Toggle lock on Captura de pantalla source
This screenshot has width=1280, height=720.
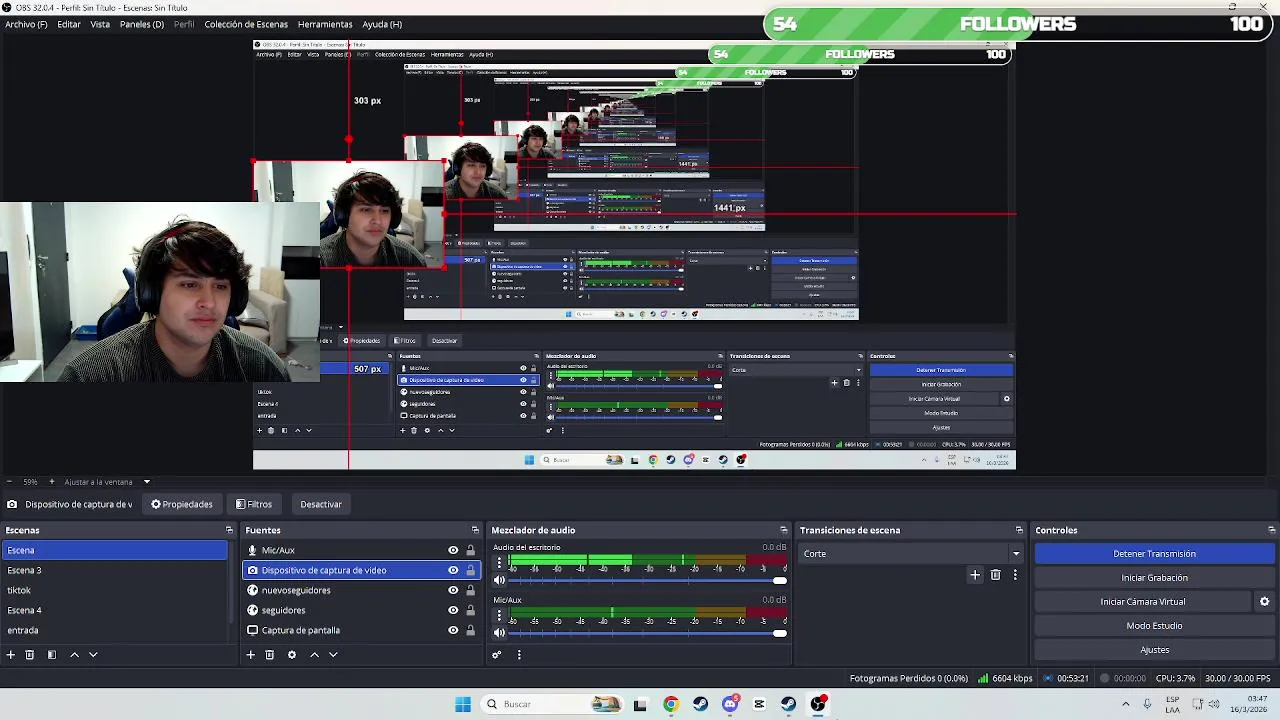pyautogui.click(x=470, y=630)
